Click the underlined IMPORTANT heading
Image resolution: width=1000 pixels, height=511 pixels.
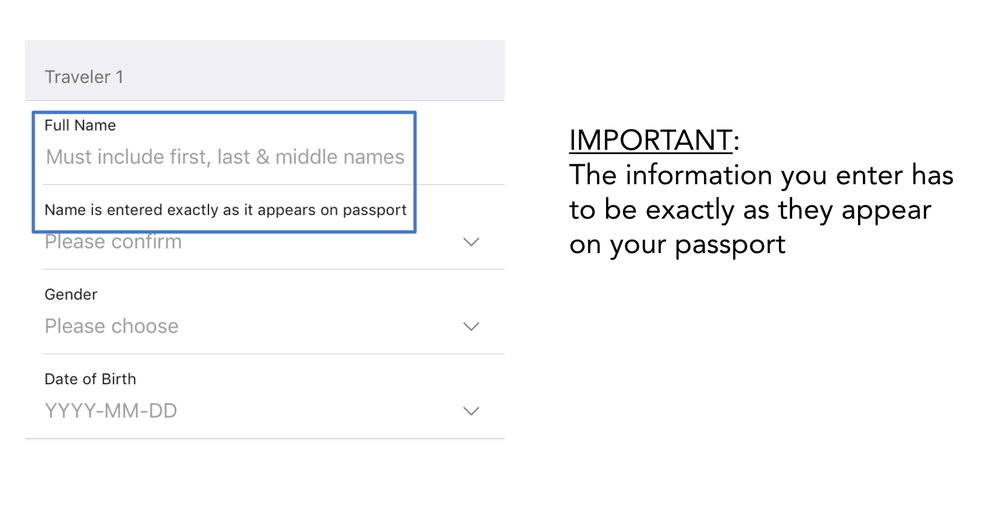point(650,141)
